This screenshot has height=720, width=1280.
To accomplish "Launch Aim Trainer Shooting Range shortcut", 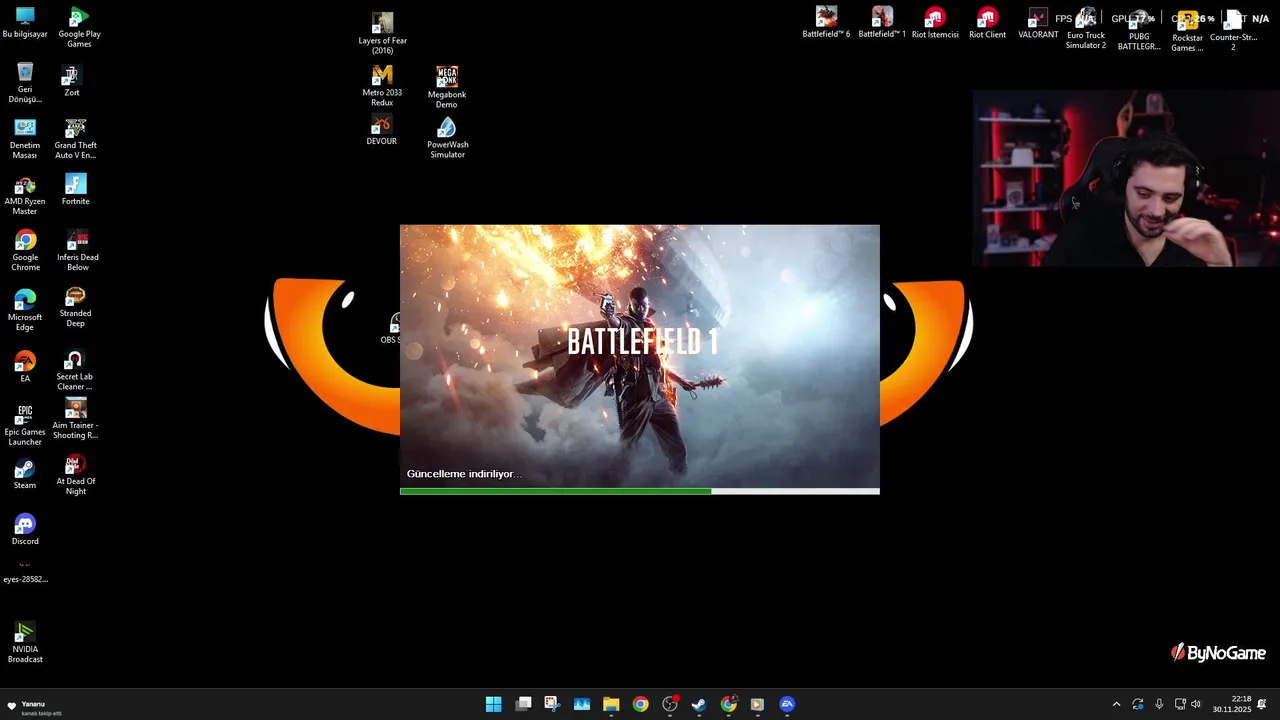I will [75, 419].
